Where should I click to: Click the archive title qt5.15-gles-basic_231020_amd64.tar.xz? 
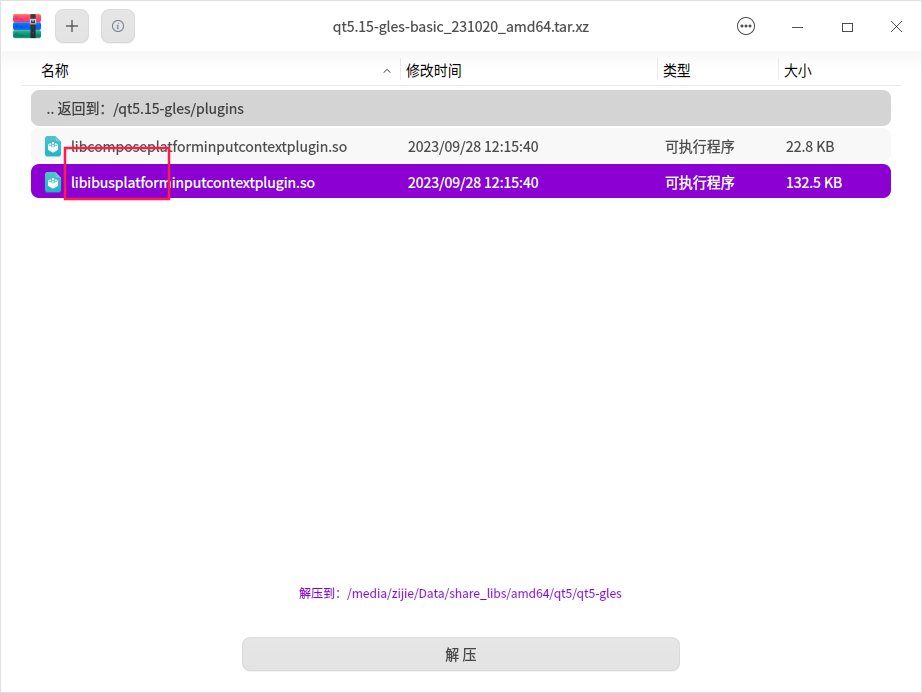pyautogui.click(x=460, y=27)
